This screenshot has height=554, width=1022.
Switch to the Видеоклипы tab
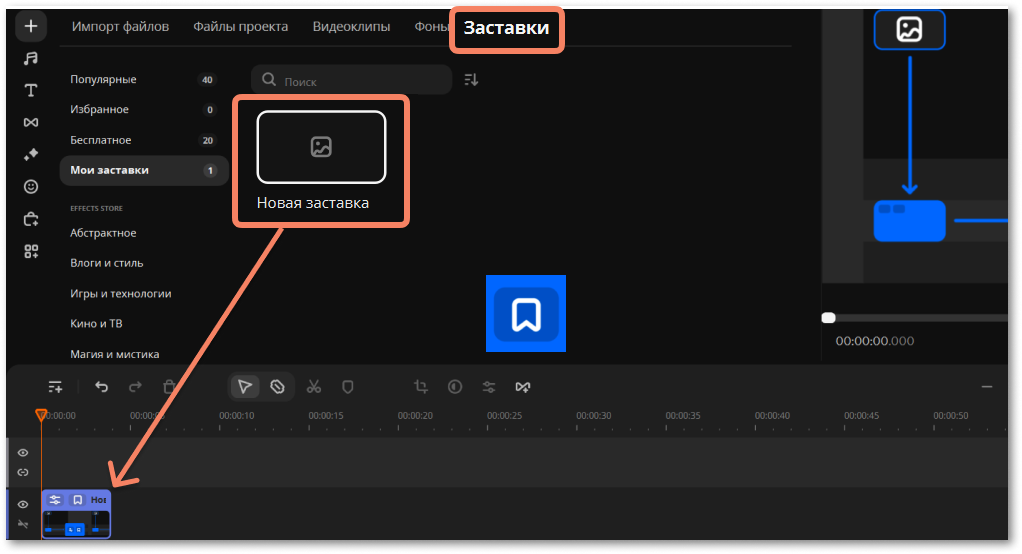click(351, 27)
